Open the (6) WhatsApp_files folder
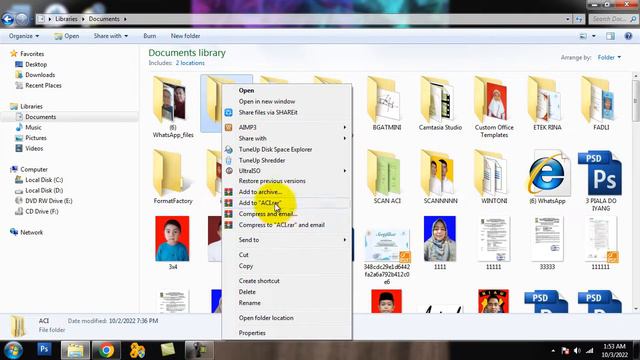Image resolution: width=640 pixels, height=360 pixels. point(173,107)
